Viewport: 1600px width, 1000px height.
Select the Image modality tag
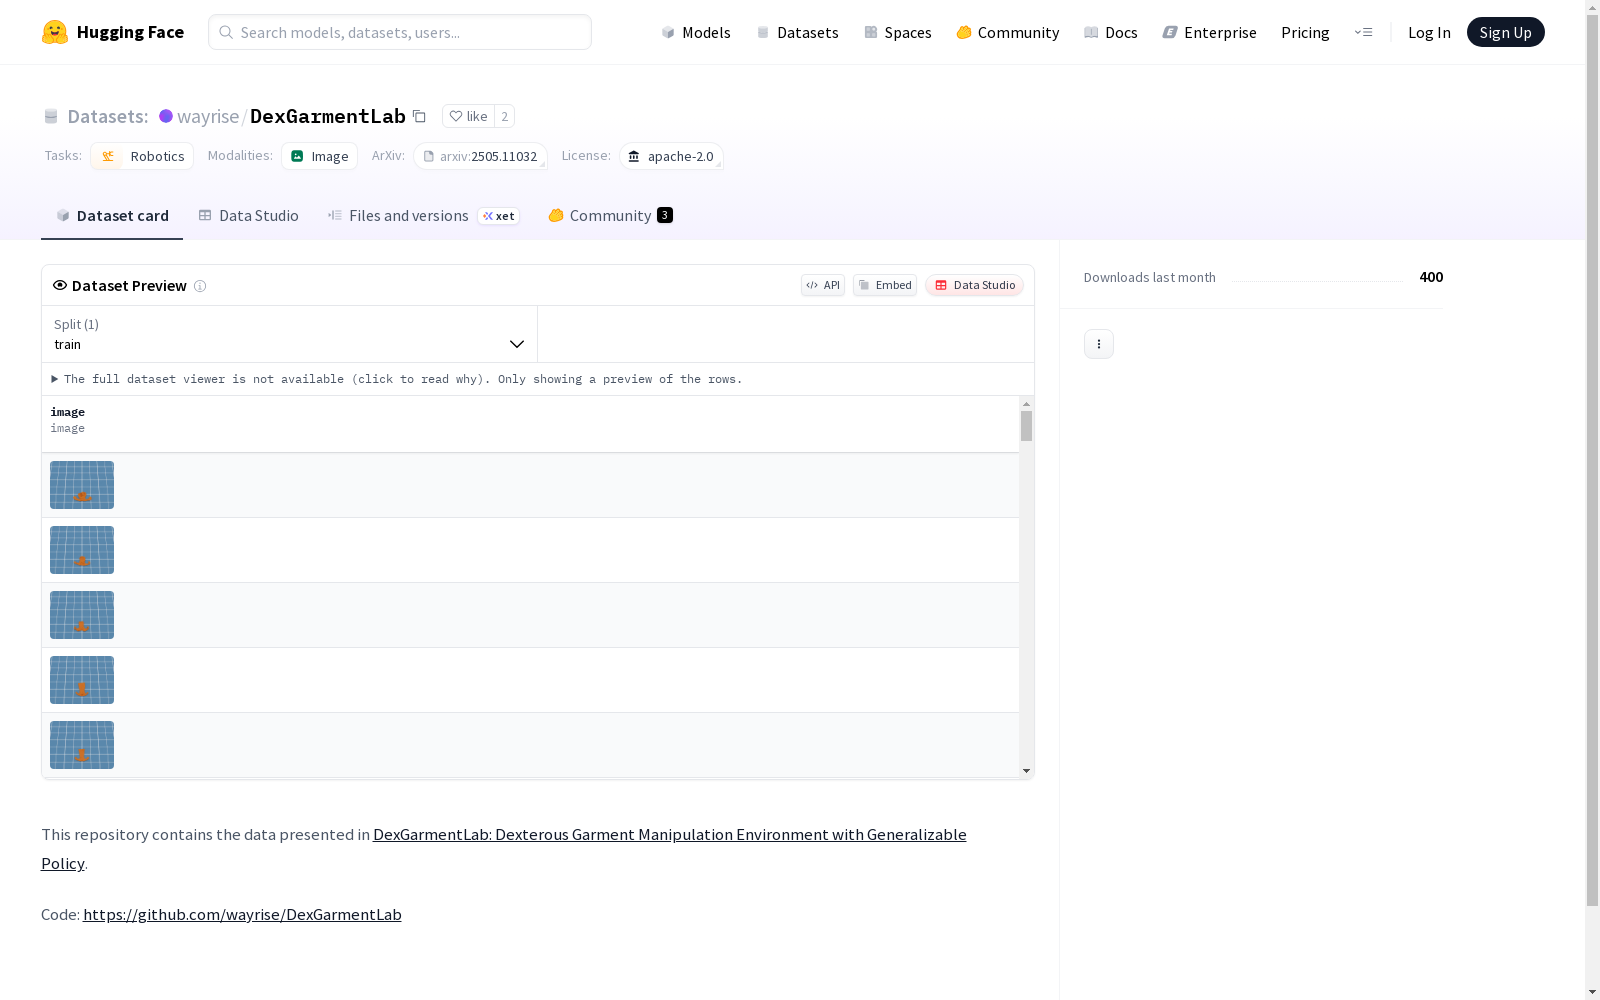[319, 156]
